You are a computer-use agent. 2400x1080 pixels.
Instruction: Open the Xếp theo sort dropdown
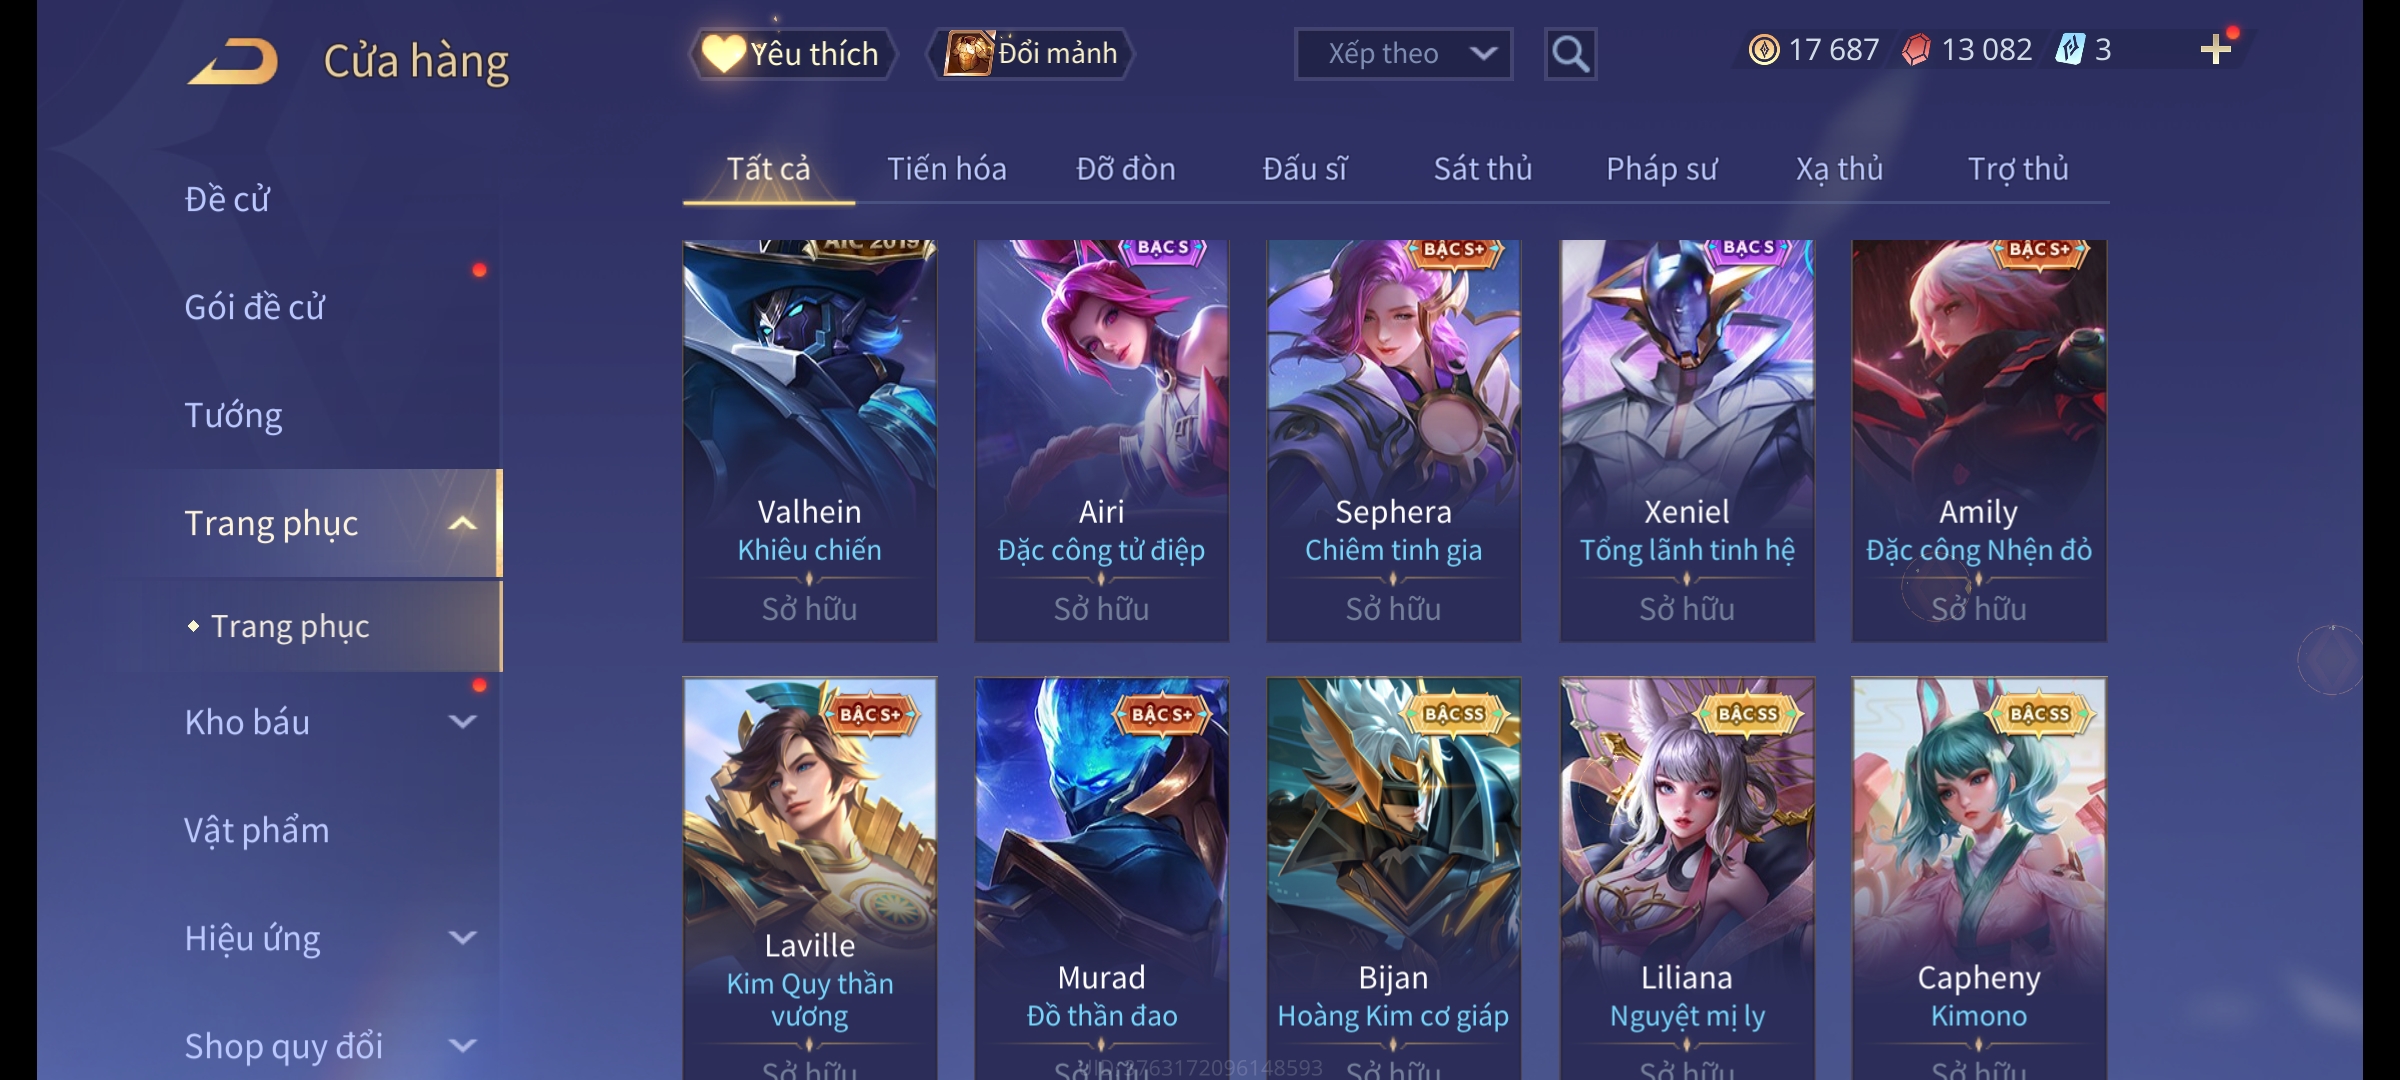(1403, 54)
